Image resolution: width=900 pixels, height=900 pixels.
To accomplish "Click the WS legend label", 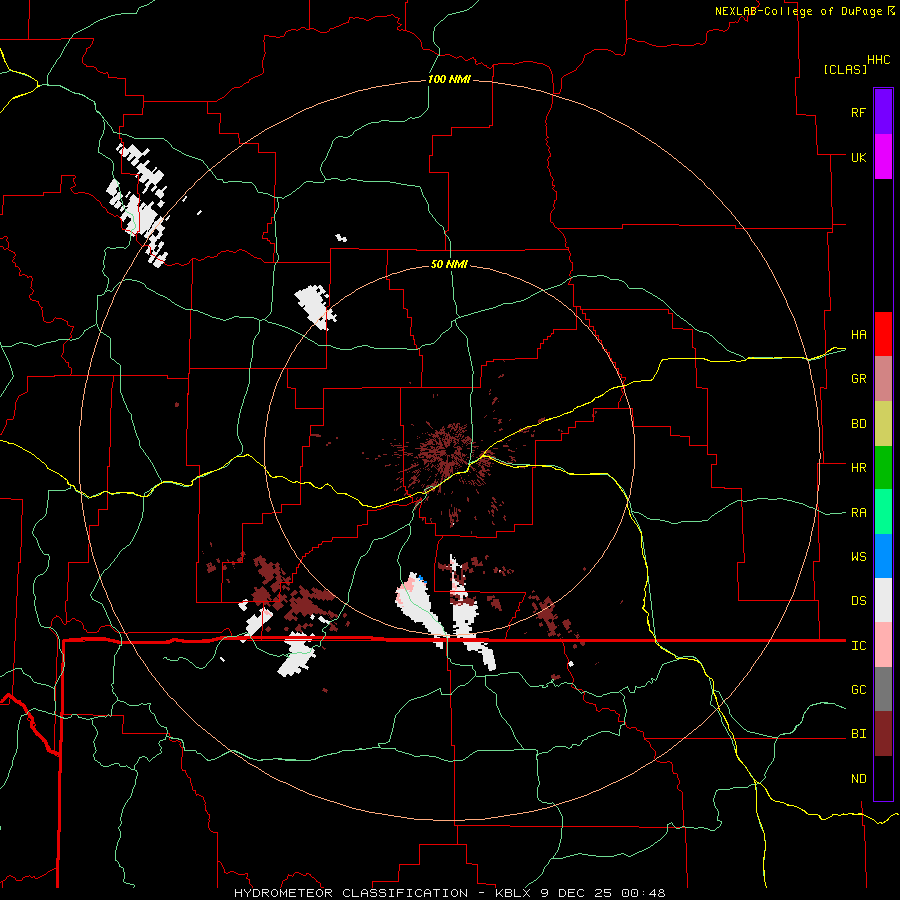I will click(x=858, y=557).
